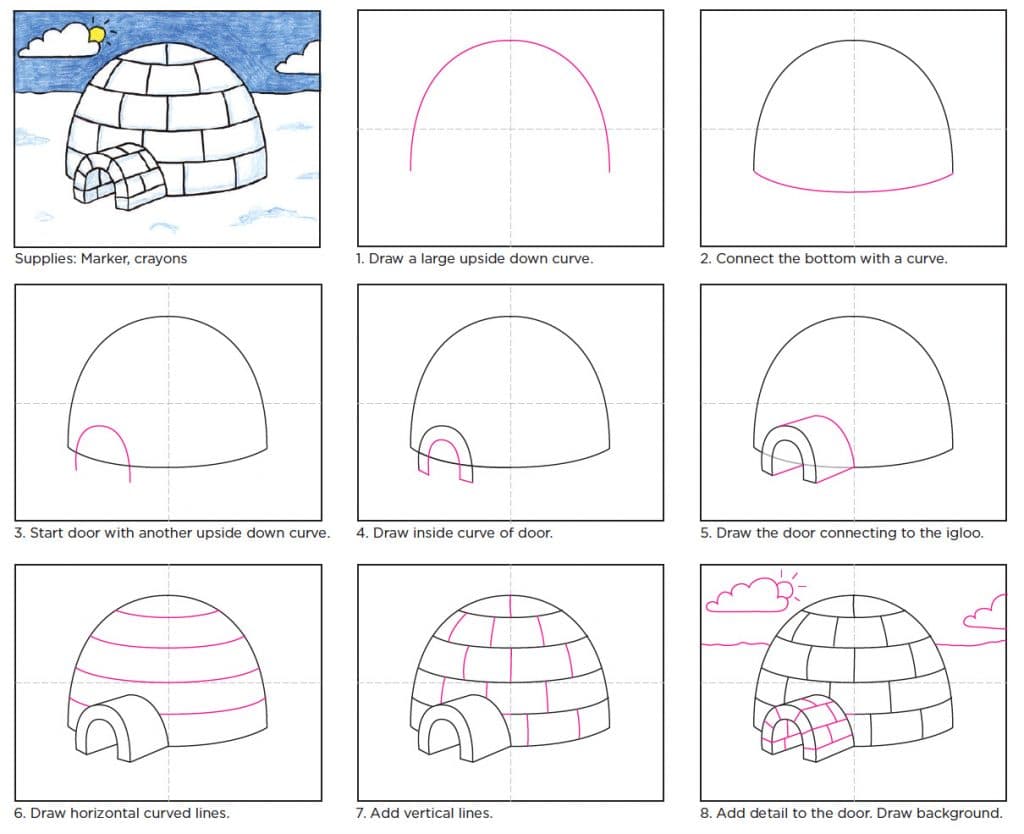
Task: Select the step 1 upside down curve panel
Action: click(511, 128)
